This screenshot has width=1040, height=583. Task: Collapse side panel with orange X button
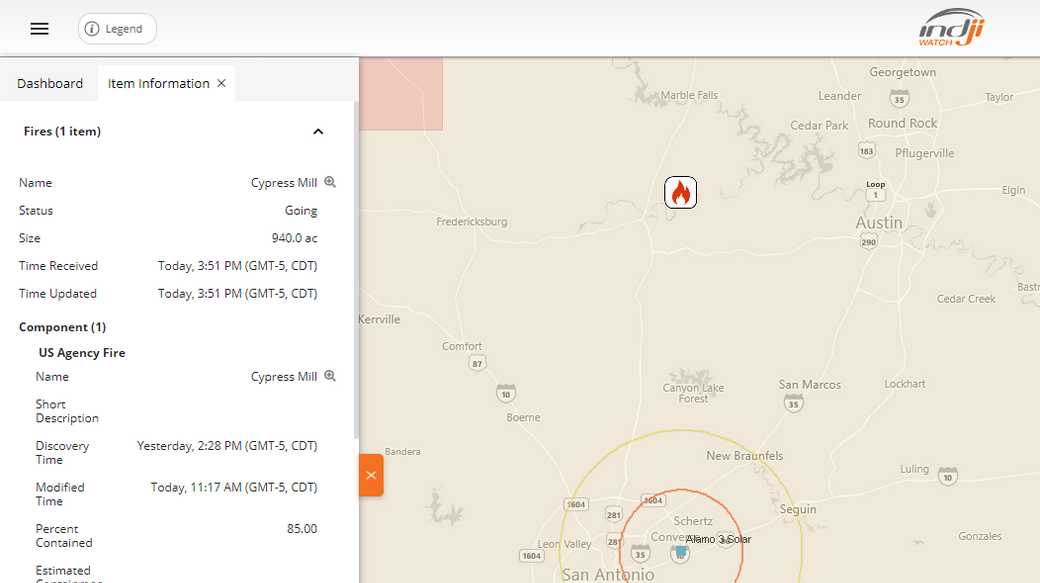coord(371,475)
